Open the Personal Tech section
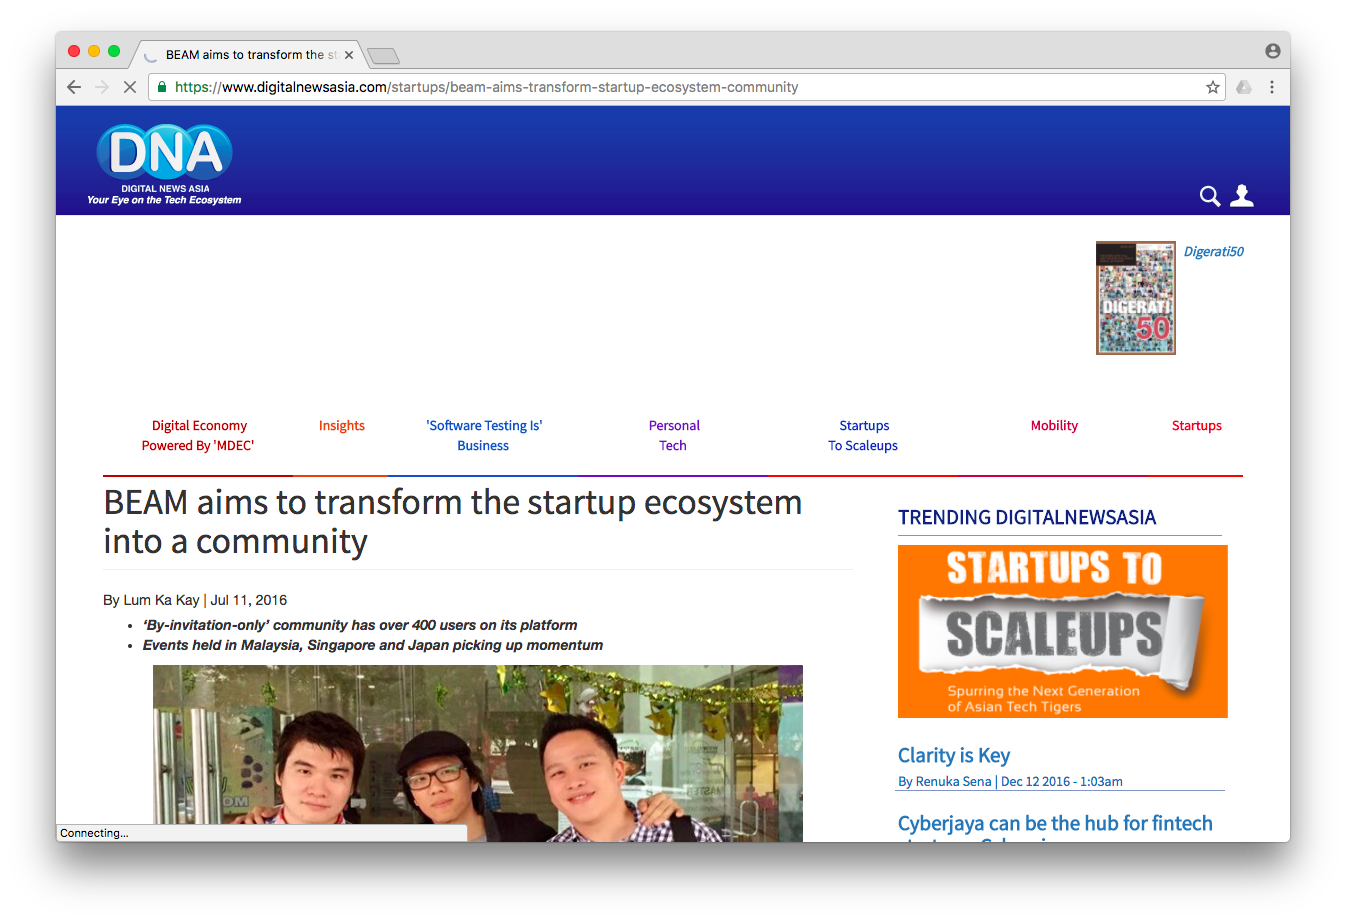The image size is (1346, 922). (x=674, y=436)
